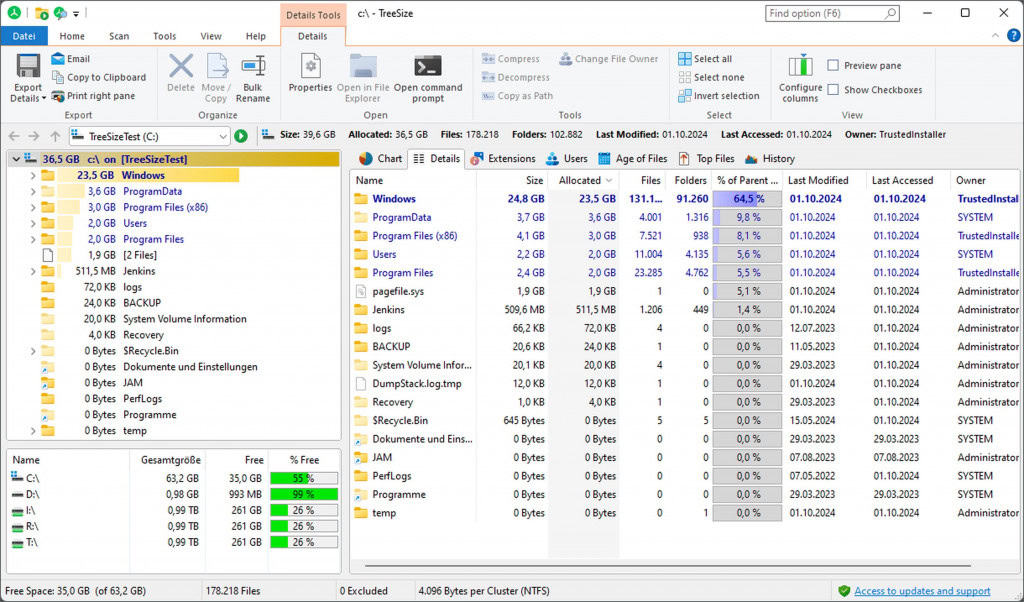
Task: Enable the Preview pane checkbox
Action: coord(833,66)
